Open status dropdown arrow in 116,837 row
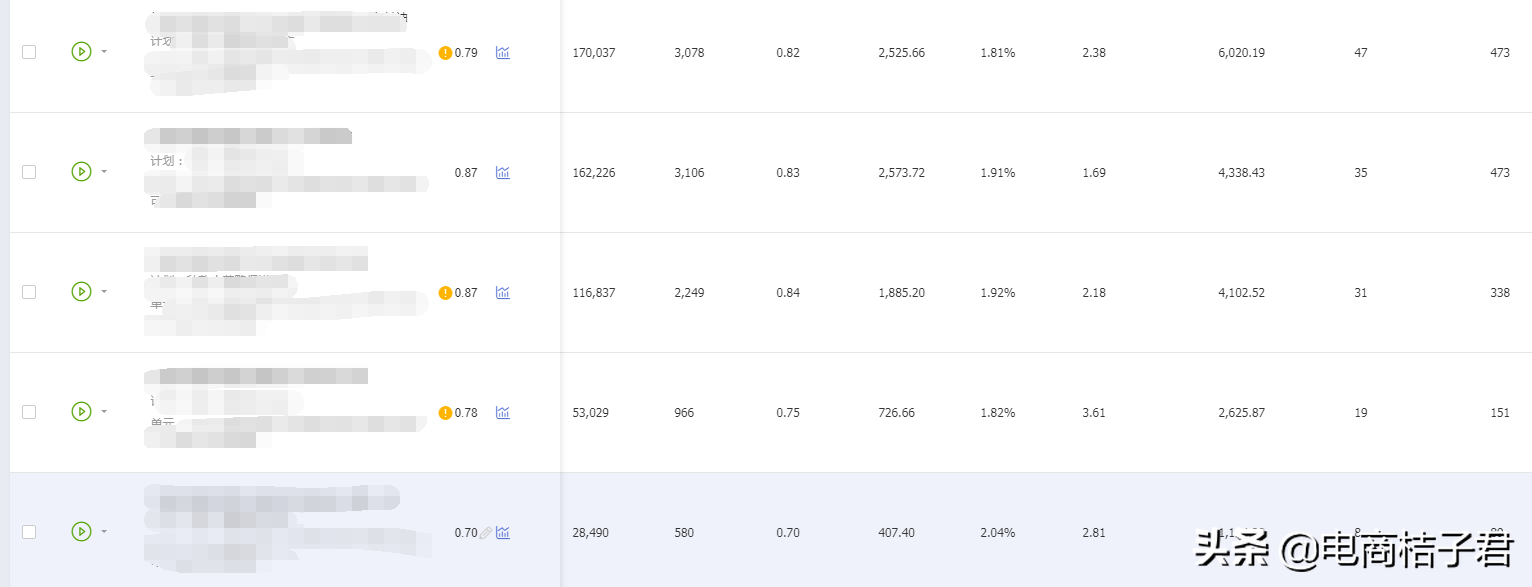This screenshot has width=1532, height=587. pos(104,292)
